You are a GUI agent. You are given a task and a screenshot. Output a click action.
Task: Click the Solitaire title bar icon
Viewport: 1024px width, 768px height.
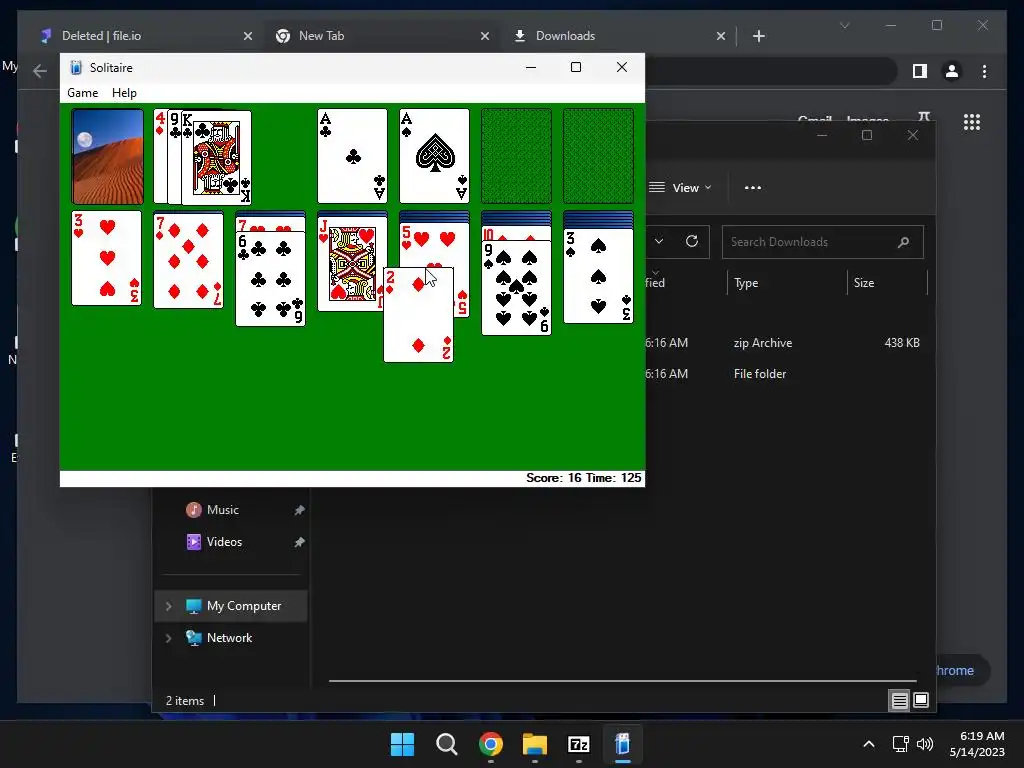point(76,67)
